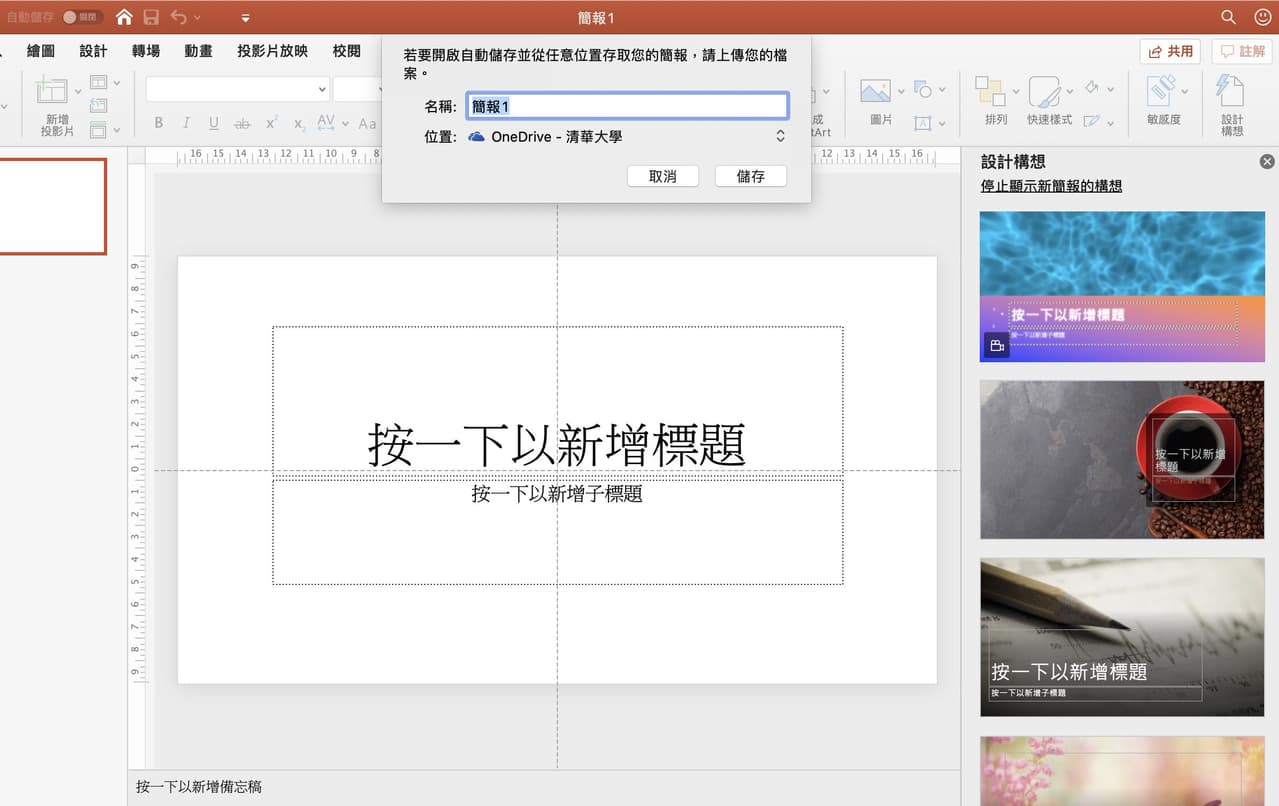Expand the Picture (圖片) dropdown arrow
Screen dimensions: 1279x806
[901, 92]
